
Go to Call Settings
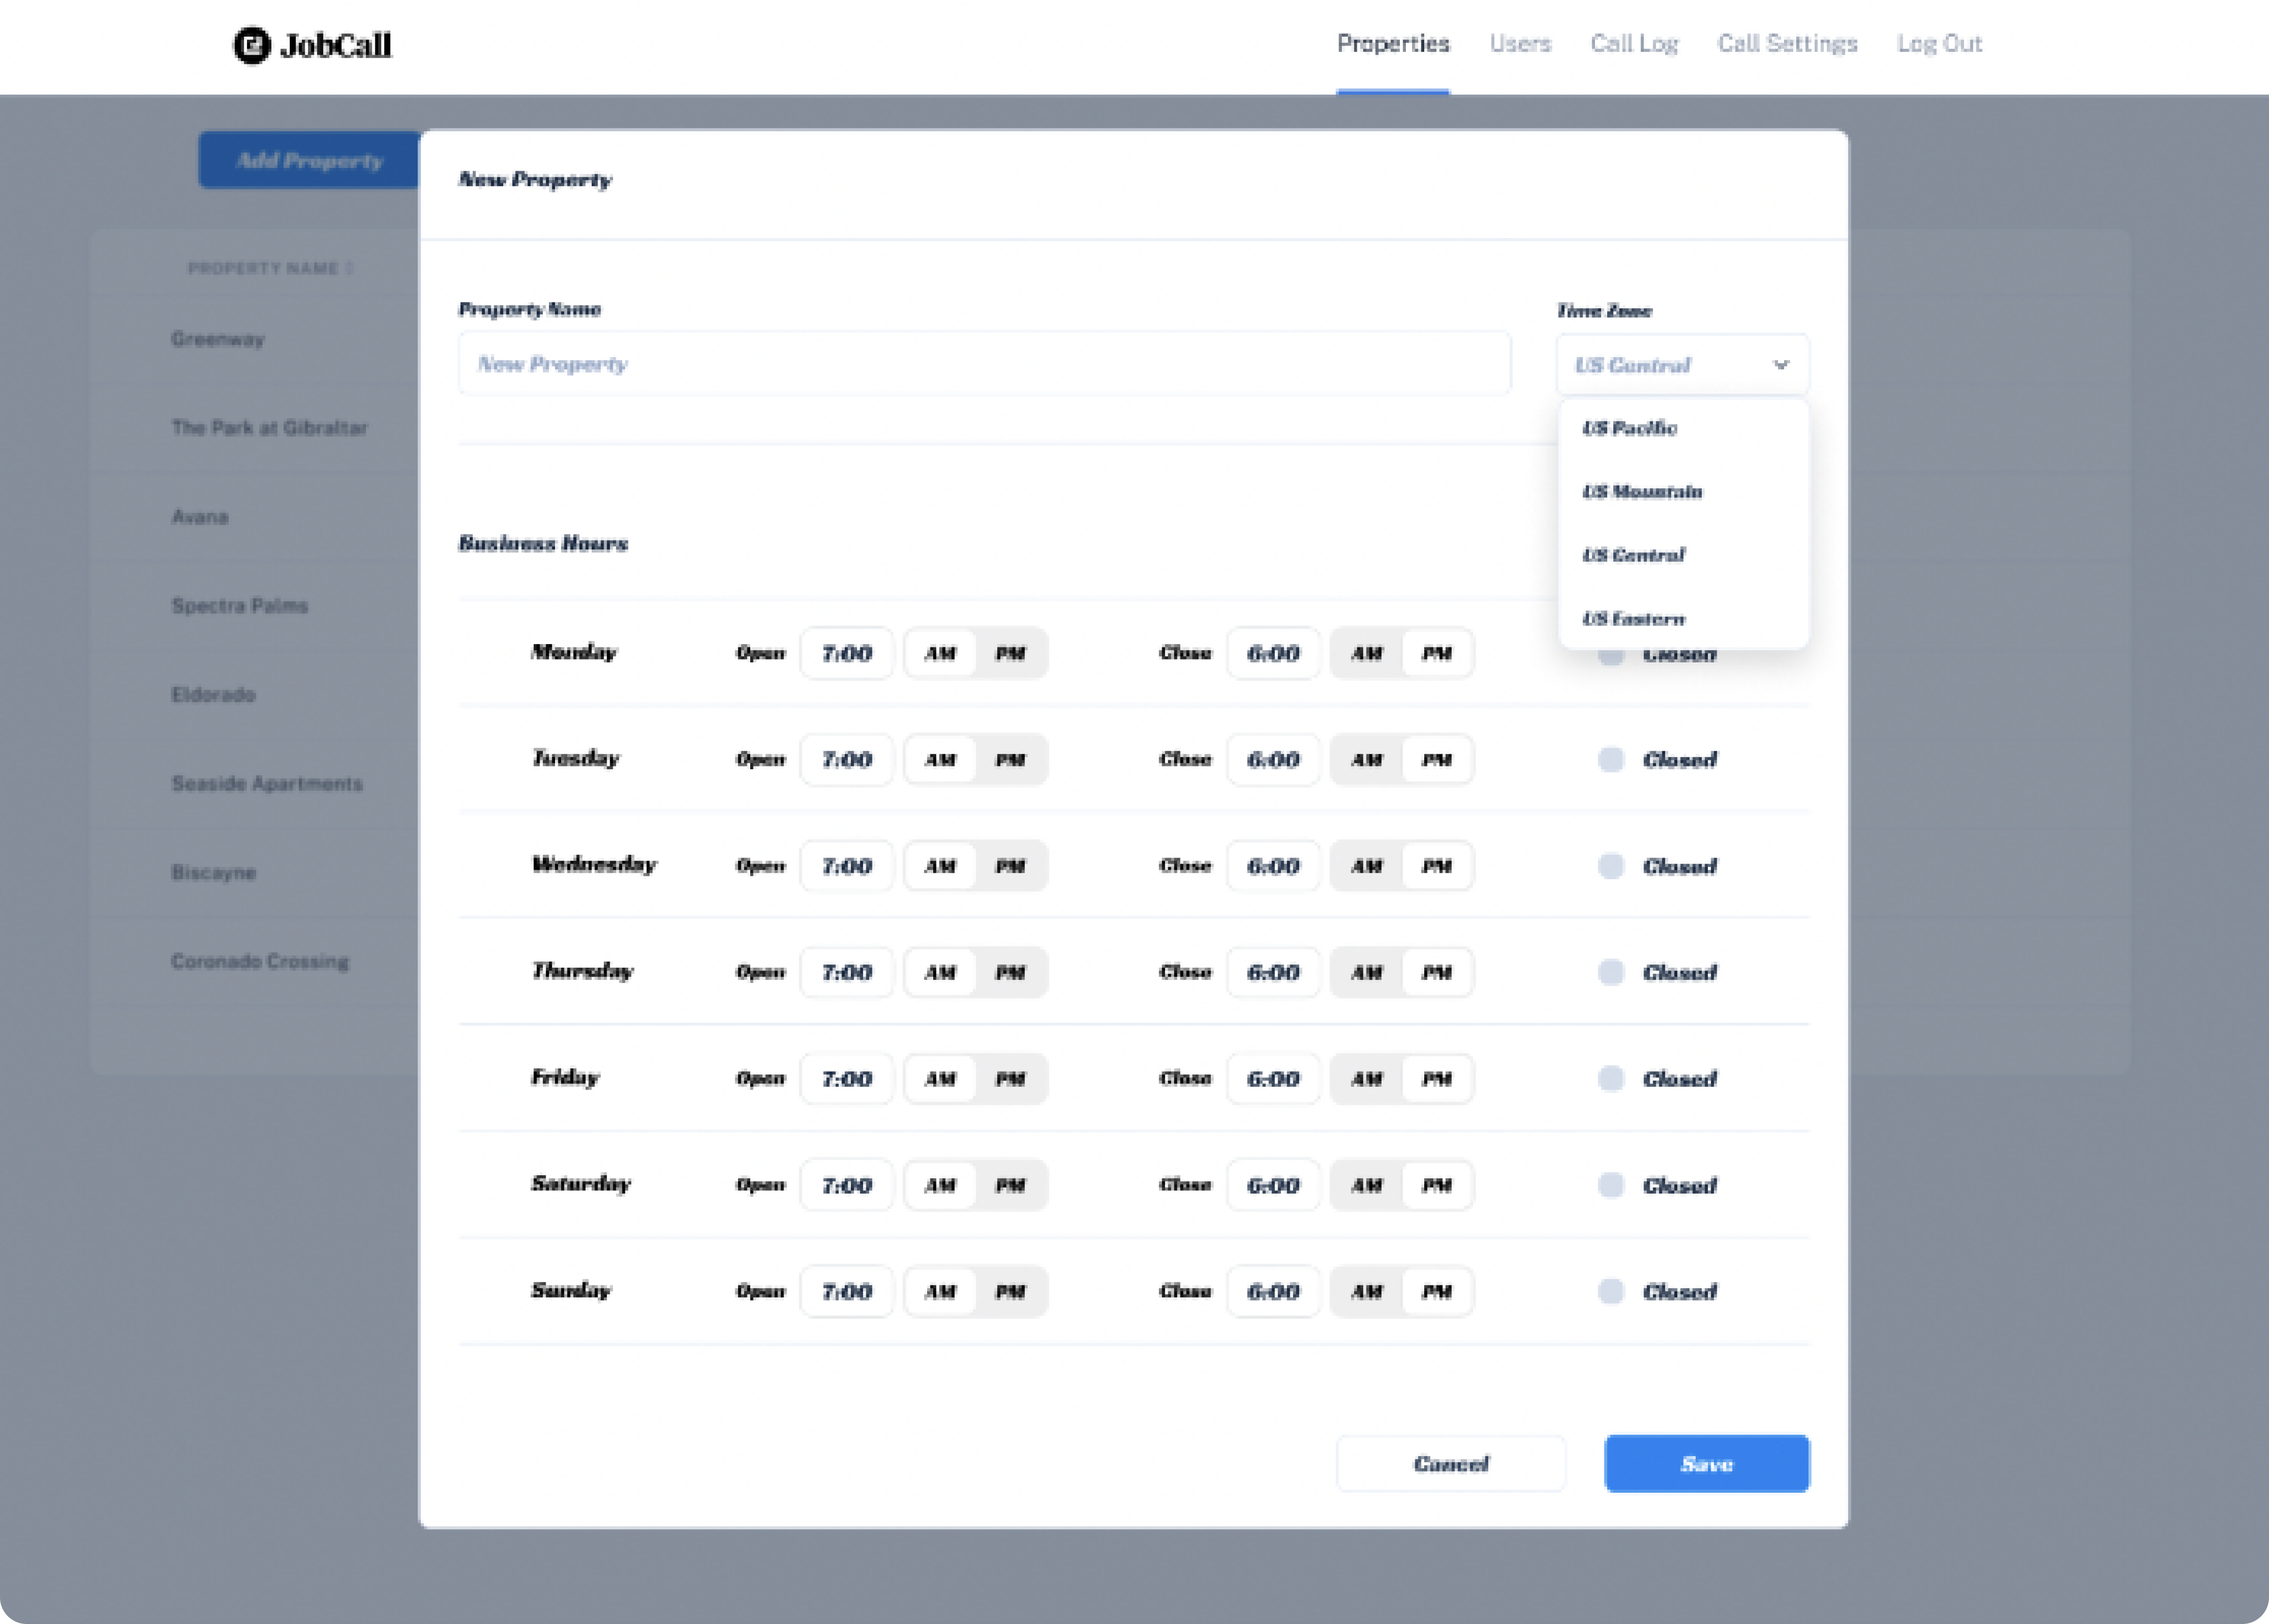(x=1787, y=43)
